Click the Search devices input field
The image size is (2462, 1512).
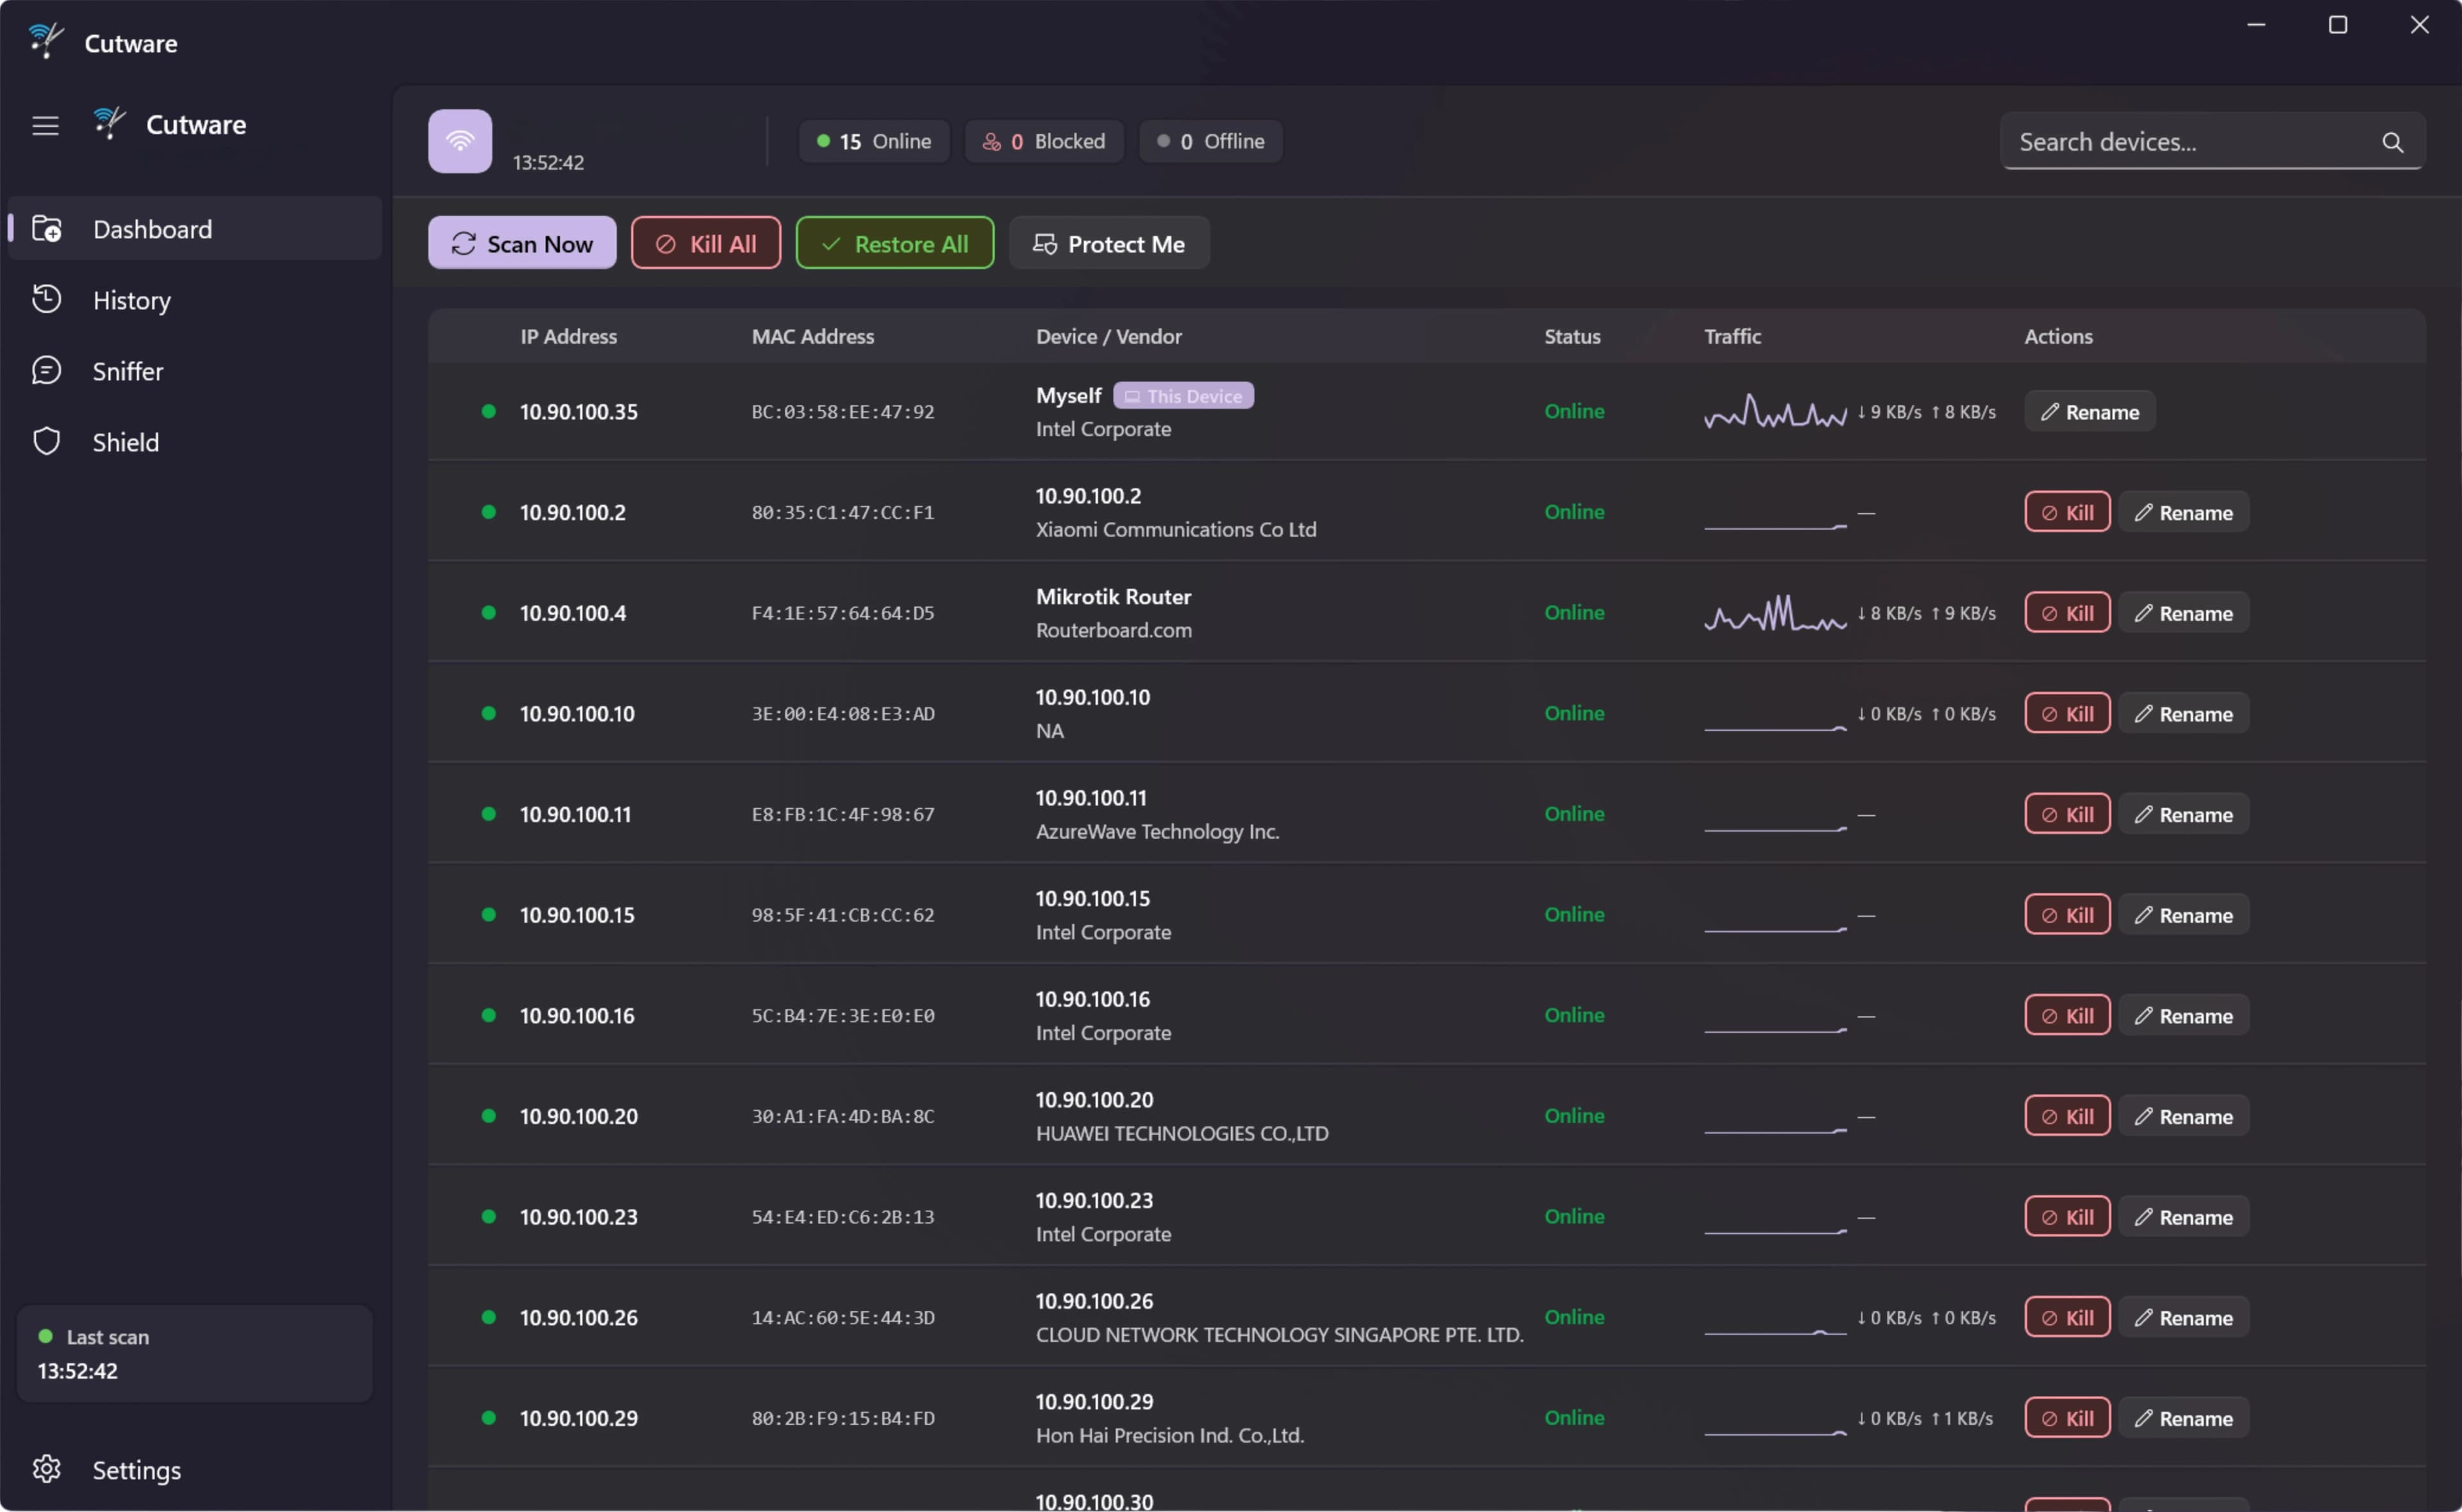pos(2212,142)
